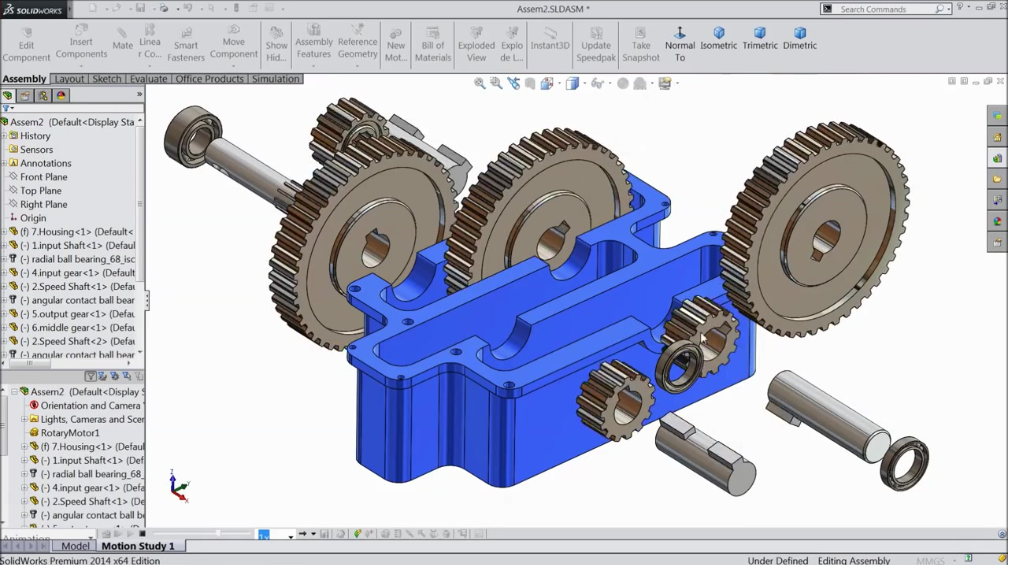The height and width of the screenshot is (565, 1010).
Task: Set view to Normal To
Action: 680,44
